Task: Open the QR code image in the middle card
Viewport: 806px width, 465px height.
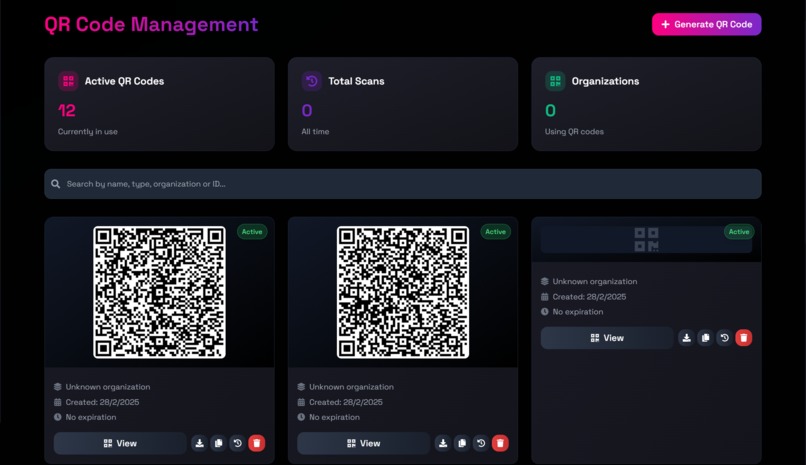Action: pyautogui.click(x=402, y=292)
